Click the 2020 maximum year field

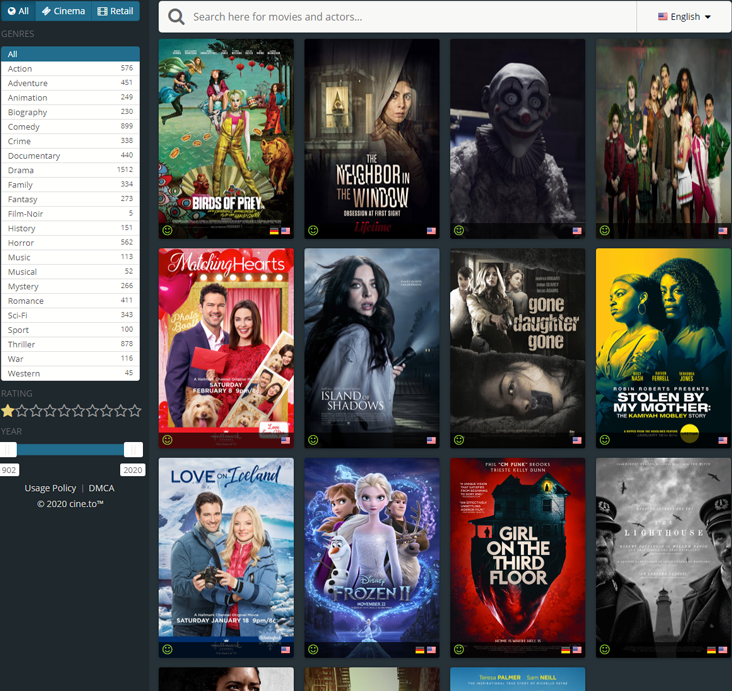coord(133,470)
